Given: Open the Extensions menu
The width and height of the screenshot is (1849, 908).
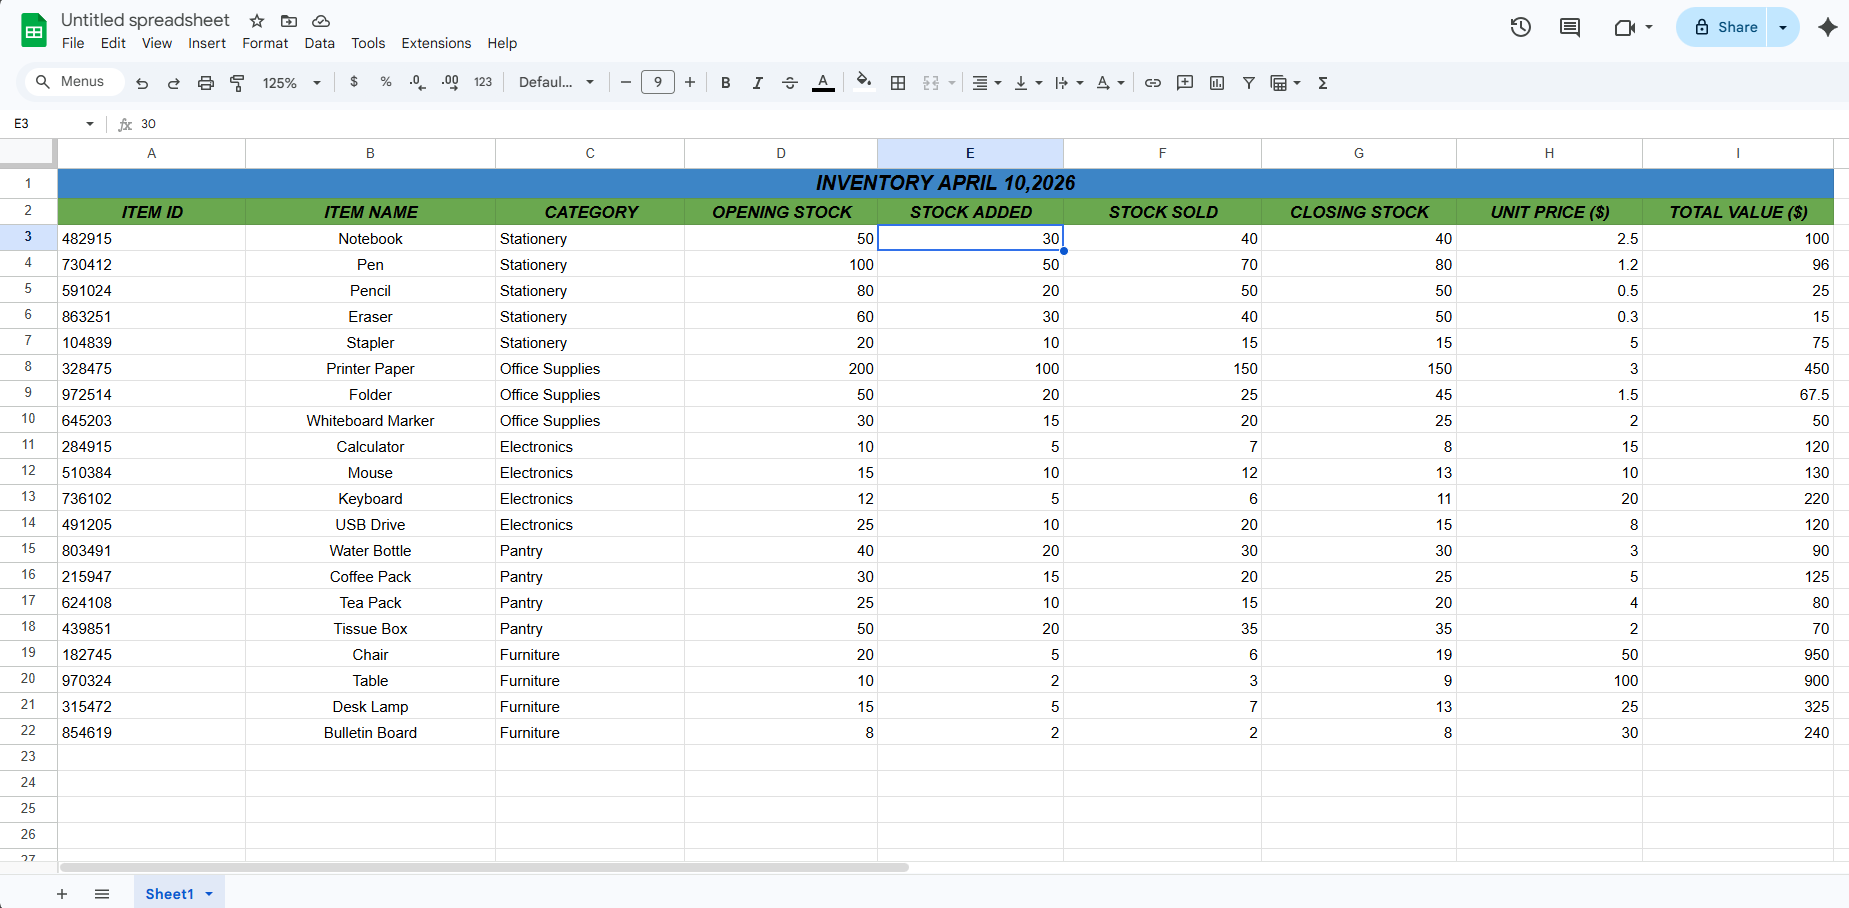Looking at the screenshot, I should (x=436, y=43).
